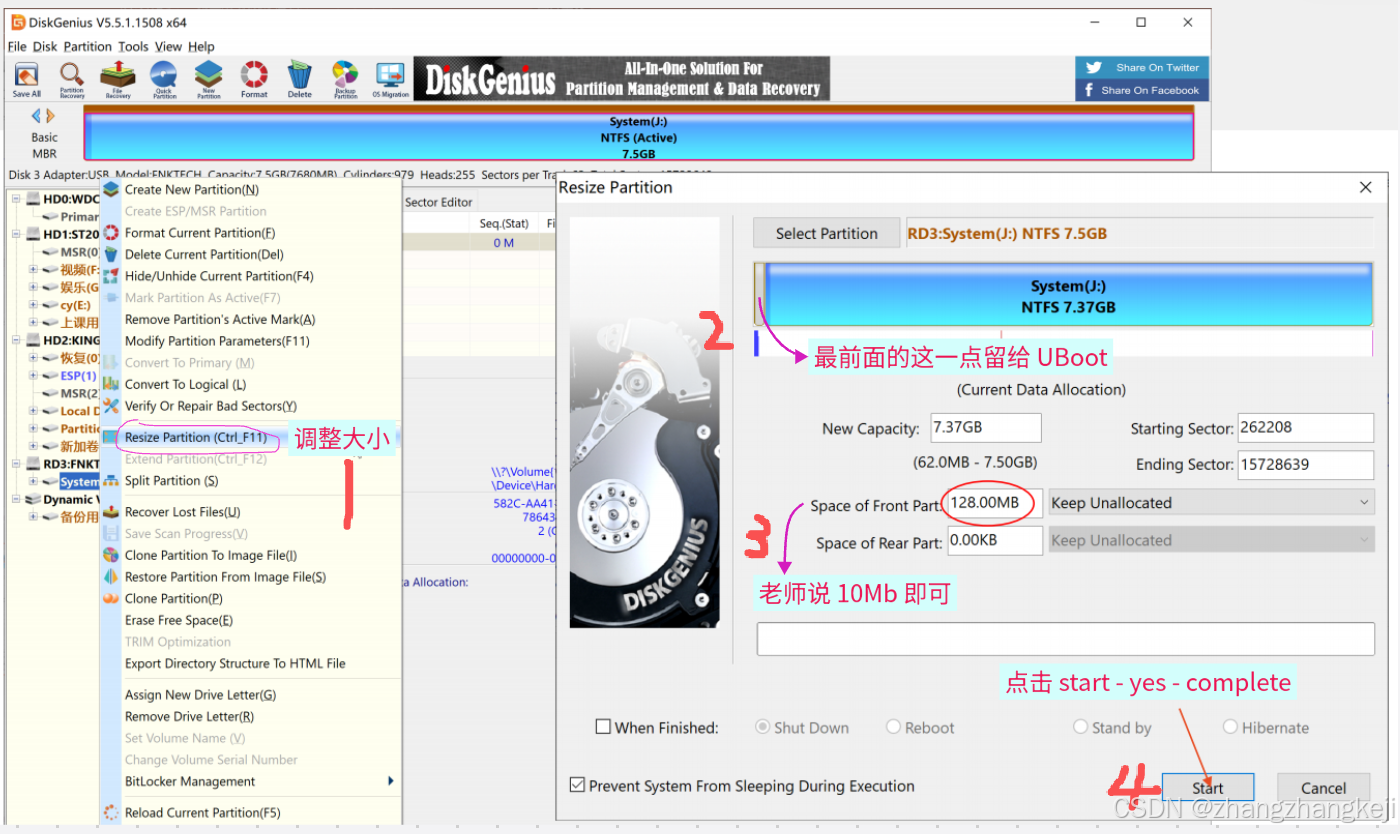The image size is (1400, 834).
Task: Click Cancel in the Resize Partition dialog
Action: (1323, 788)
